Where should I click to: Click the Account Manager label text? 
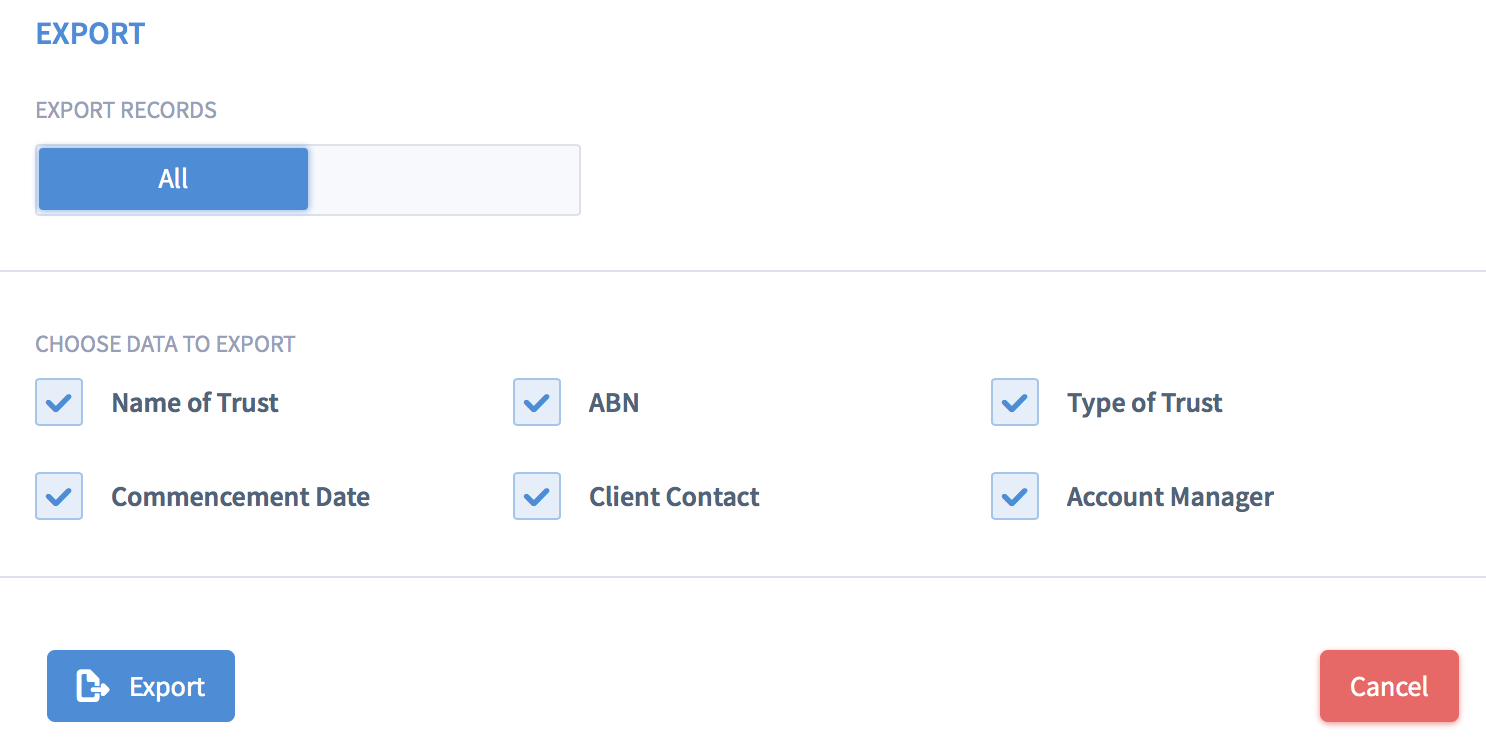pos(1170,497)
